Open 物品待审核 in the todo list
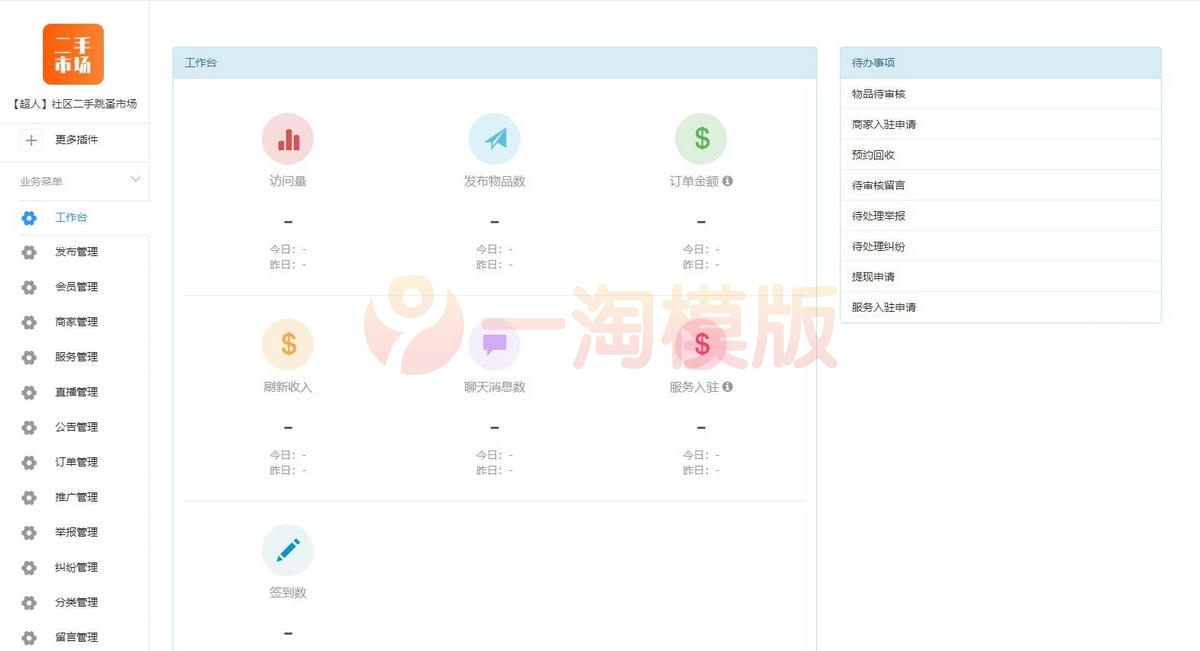The height and width of the screenshot is (651, 1200). point(880,93)
